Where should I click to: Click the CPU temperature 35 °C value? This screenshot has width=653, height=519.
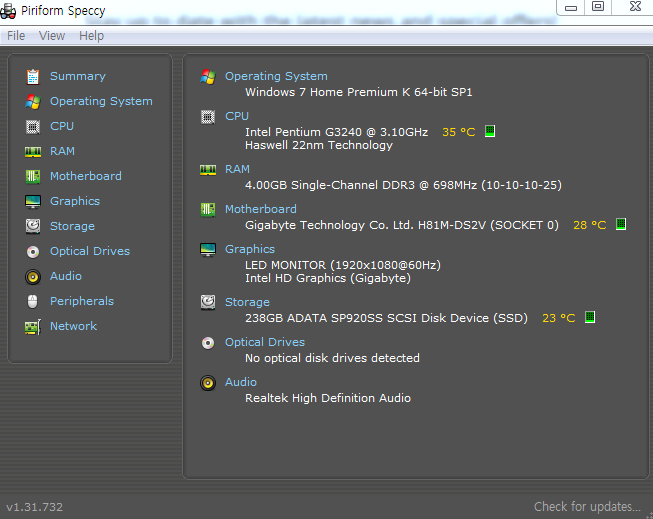(459, 132)
